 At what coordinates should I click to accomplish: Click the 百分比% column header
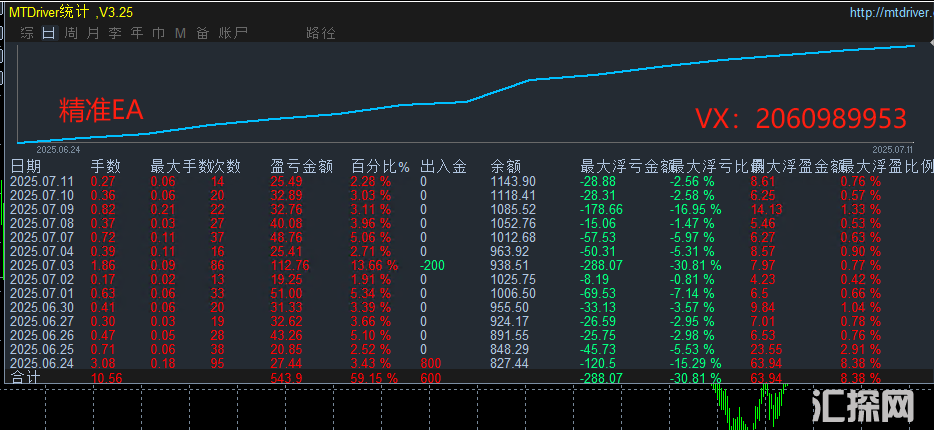[x=380, y=166]
